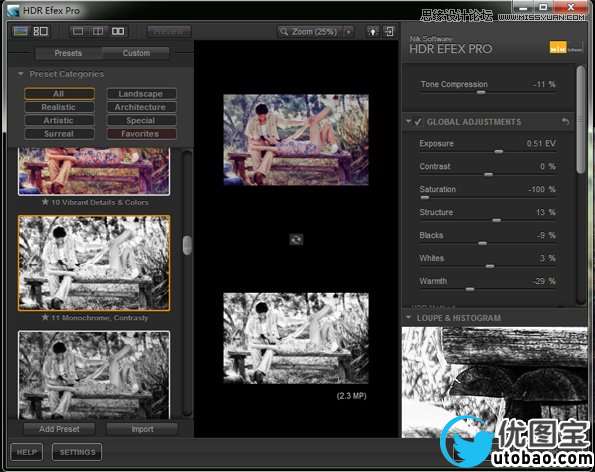Collapse the Preset Categories section
This screenshot has width=595, height=472.
tap(20, 74)
